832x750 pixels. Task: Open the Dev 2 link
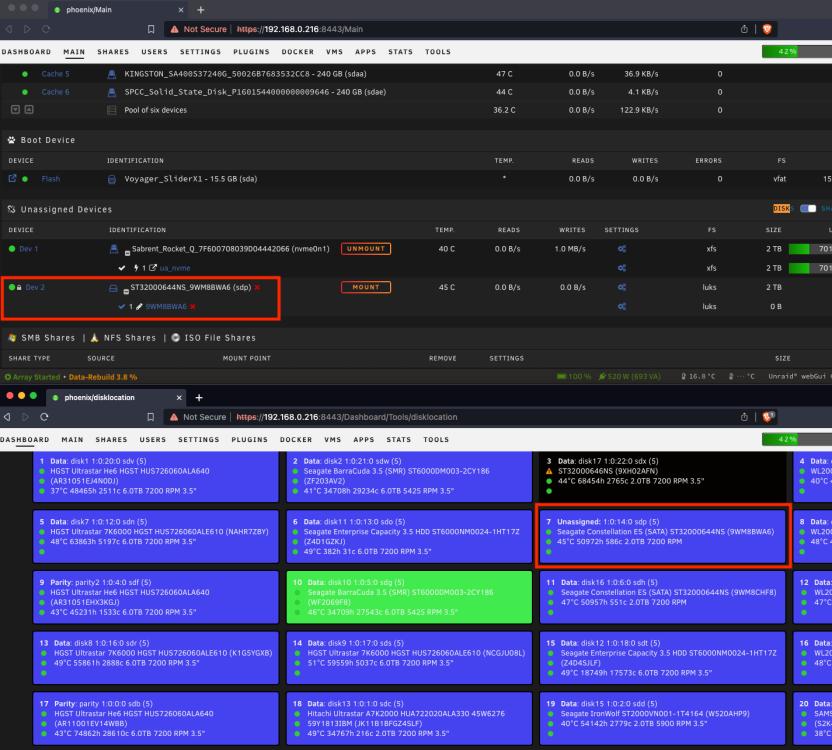[x=35, y=287]
